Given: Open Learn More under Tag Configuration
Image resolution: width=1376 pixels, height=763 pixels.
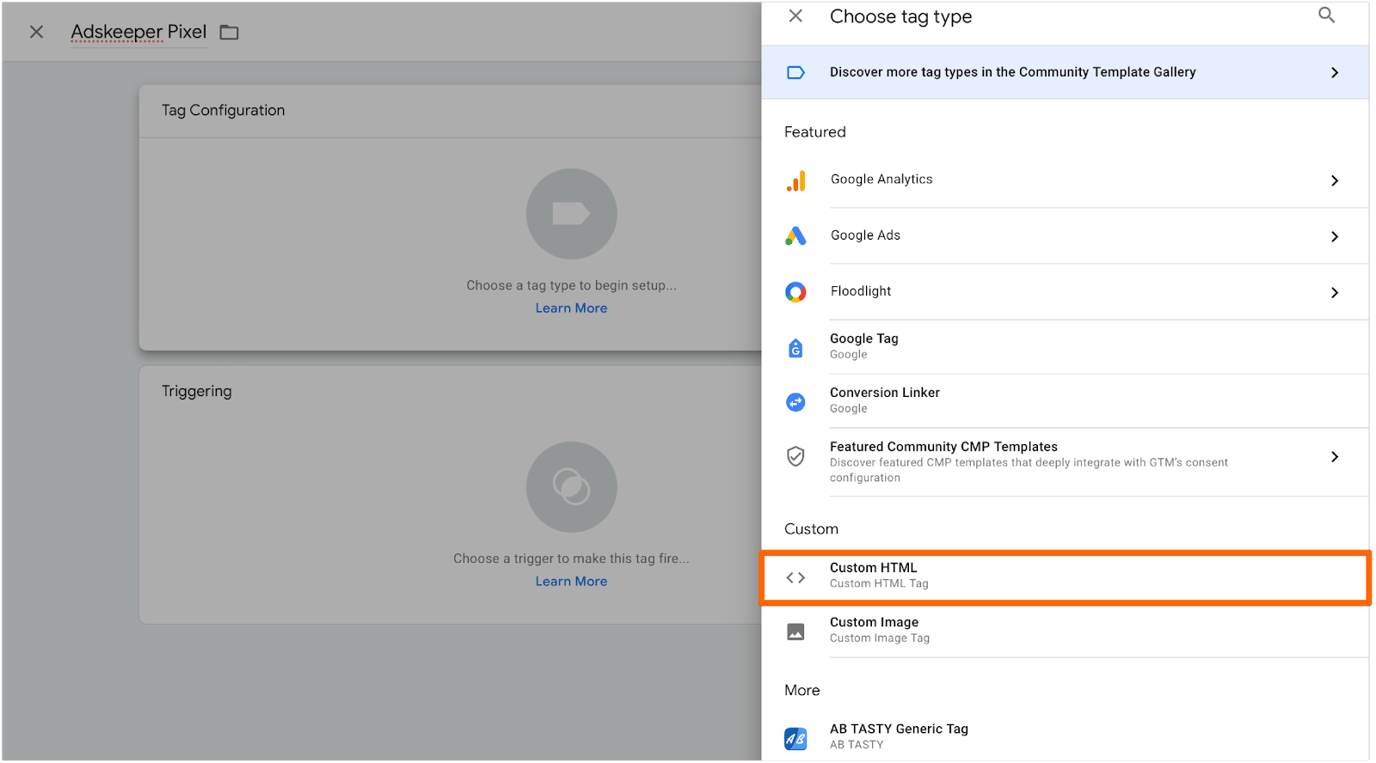Looking at the screenshot, I should [571, 307].
